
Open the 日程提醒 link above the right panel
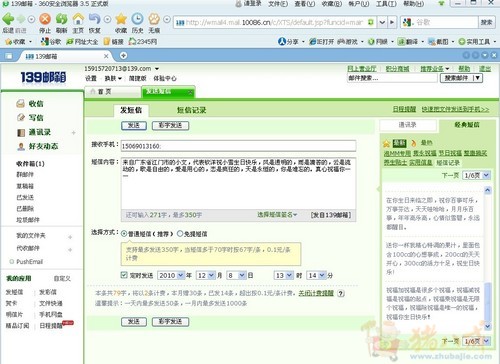tap(404, 109)
